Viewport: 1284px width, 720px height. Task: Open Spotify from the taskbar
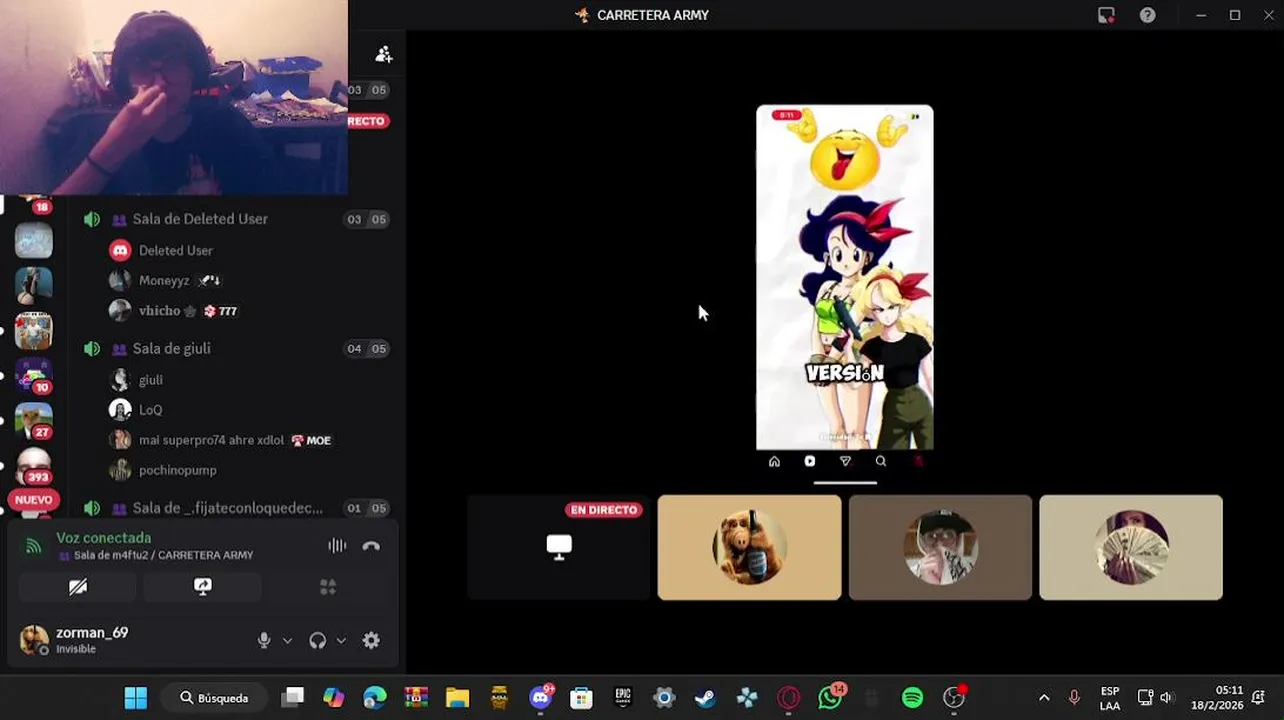(912, 698)
